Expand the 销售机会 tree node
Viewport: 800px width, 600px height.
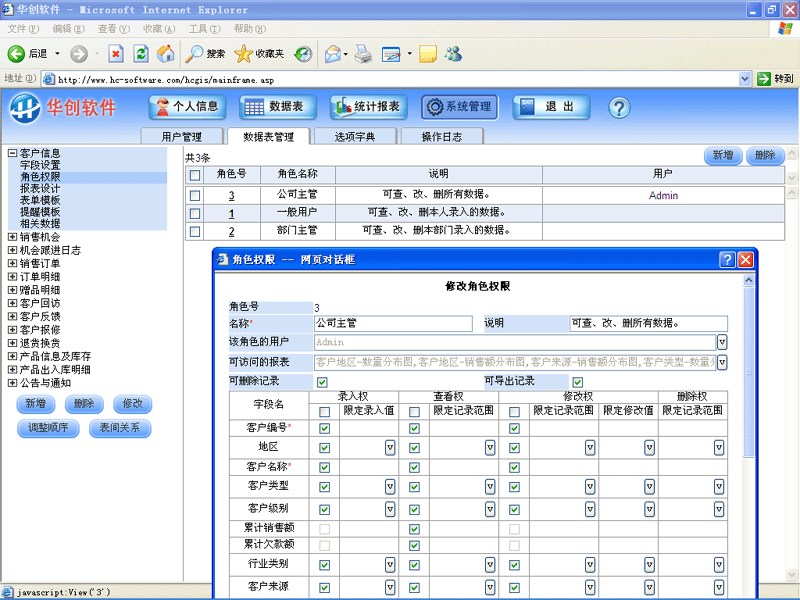pyautogui.click(x=12, y=237)
